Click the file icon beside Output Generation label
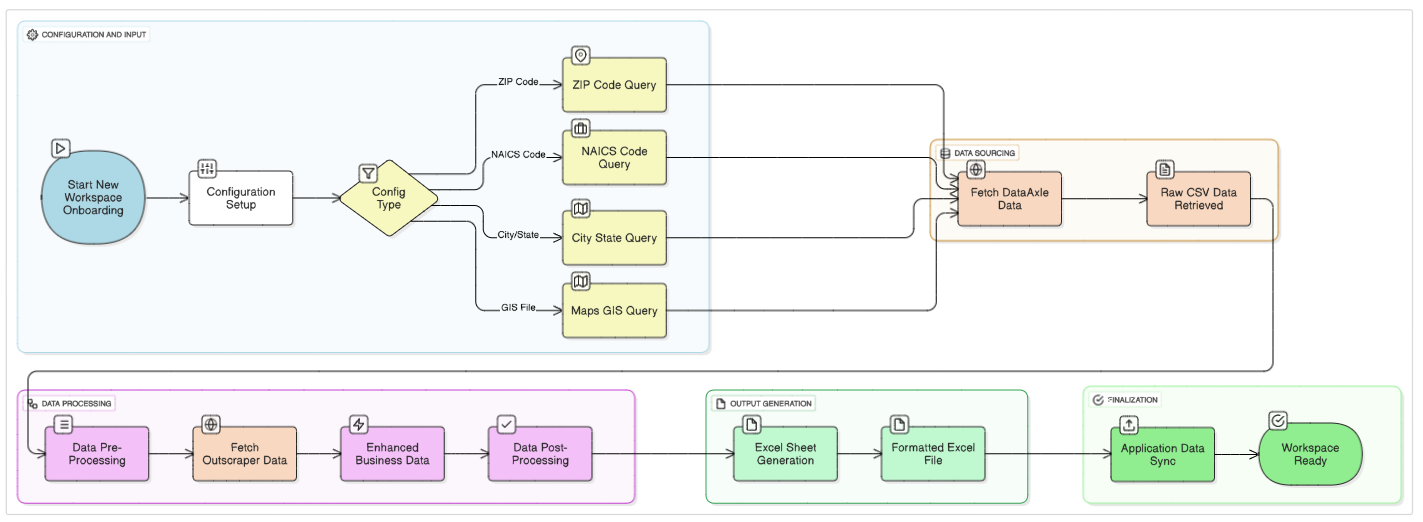1423x522 pixels. [720, 403]
